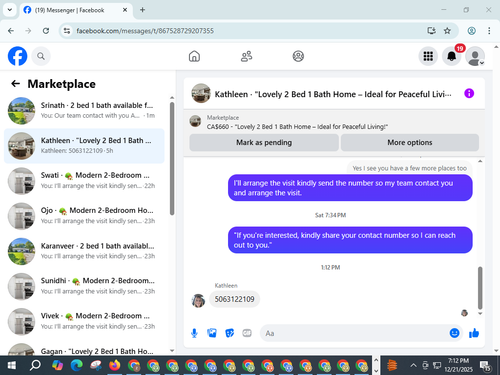Click Kathleen's phone number message 5063122109
The width and height of the screenshot is (500, 375).
tap(234, 299)
